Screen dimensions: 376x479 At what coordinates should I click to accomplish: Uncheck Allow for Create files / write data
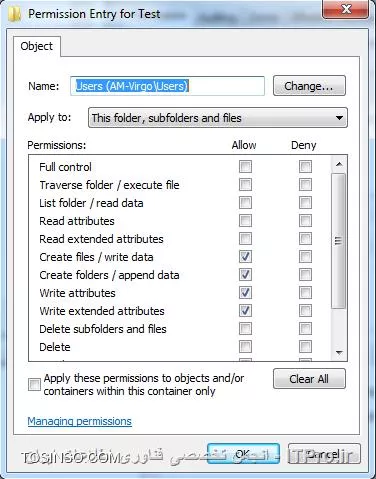point(245,257)
